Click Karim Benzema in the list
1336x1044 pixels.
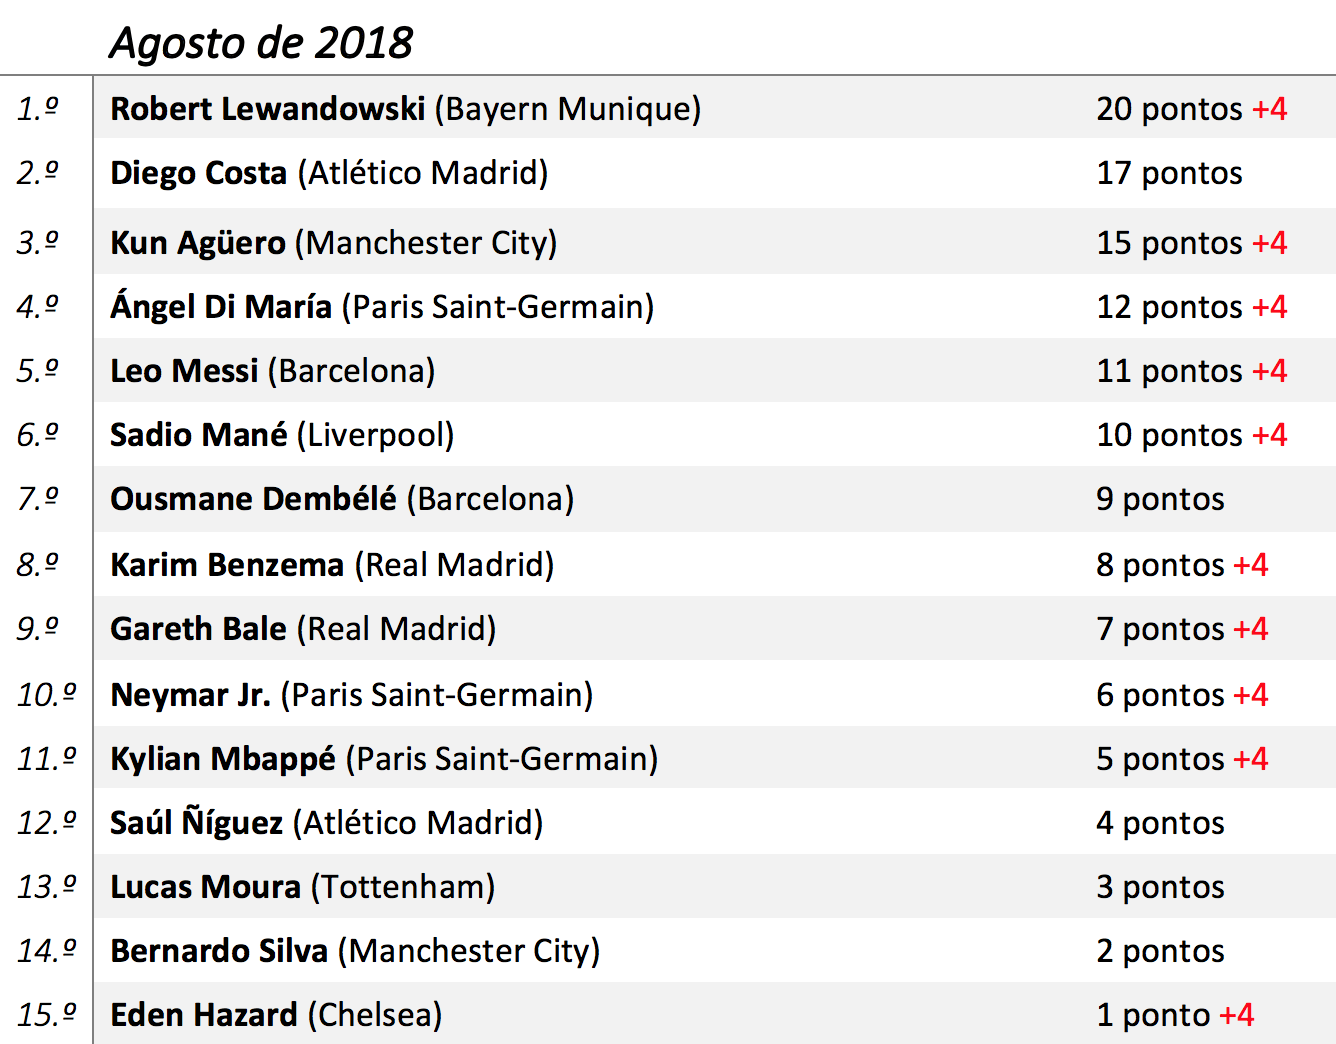coord(227,565)
